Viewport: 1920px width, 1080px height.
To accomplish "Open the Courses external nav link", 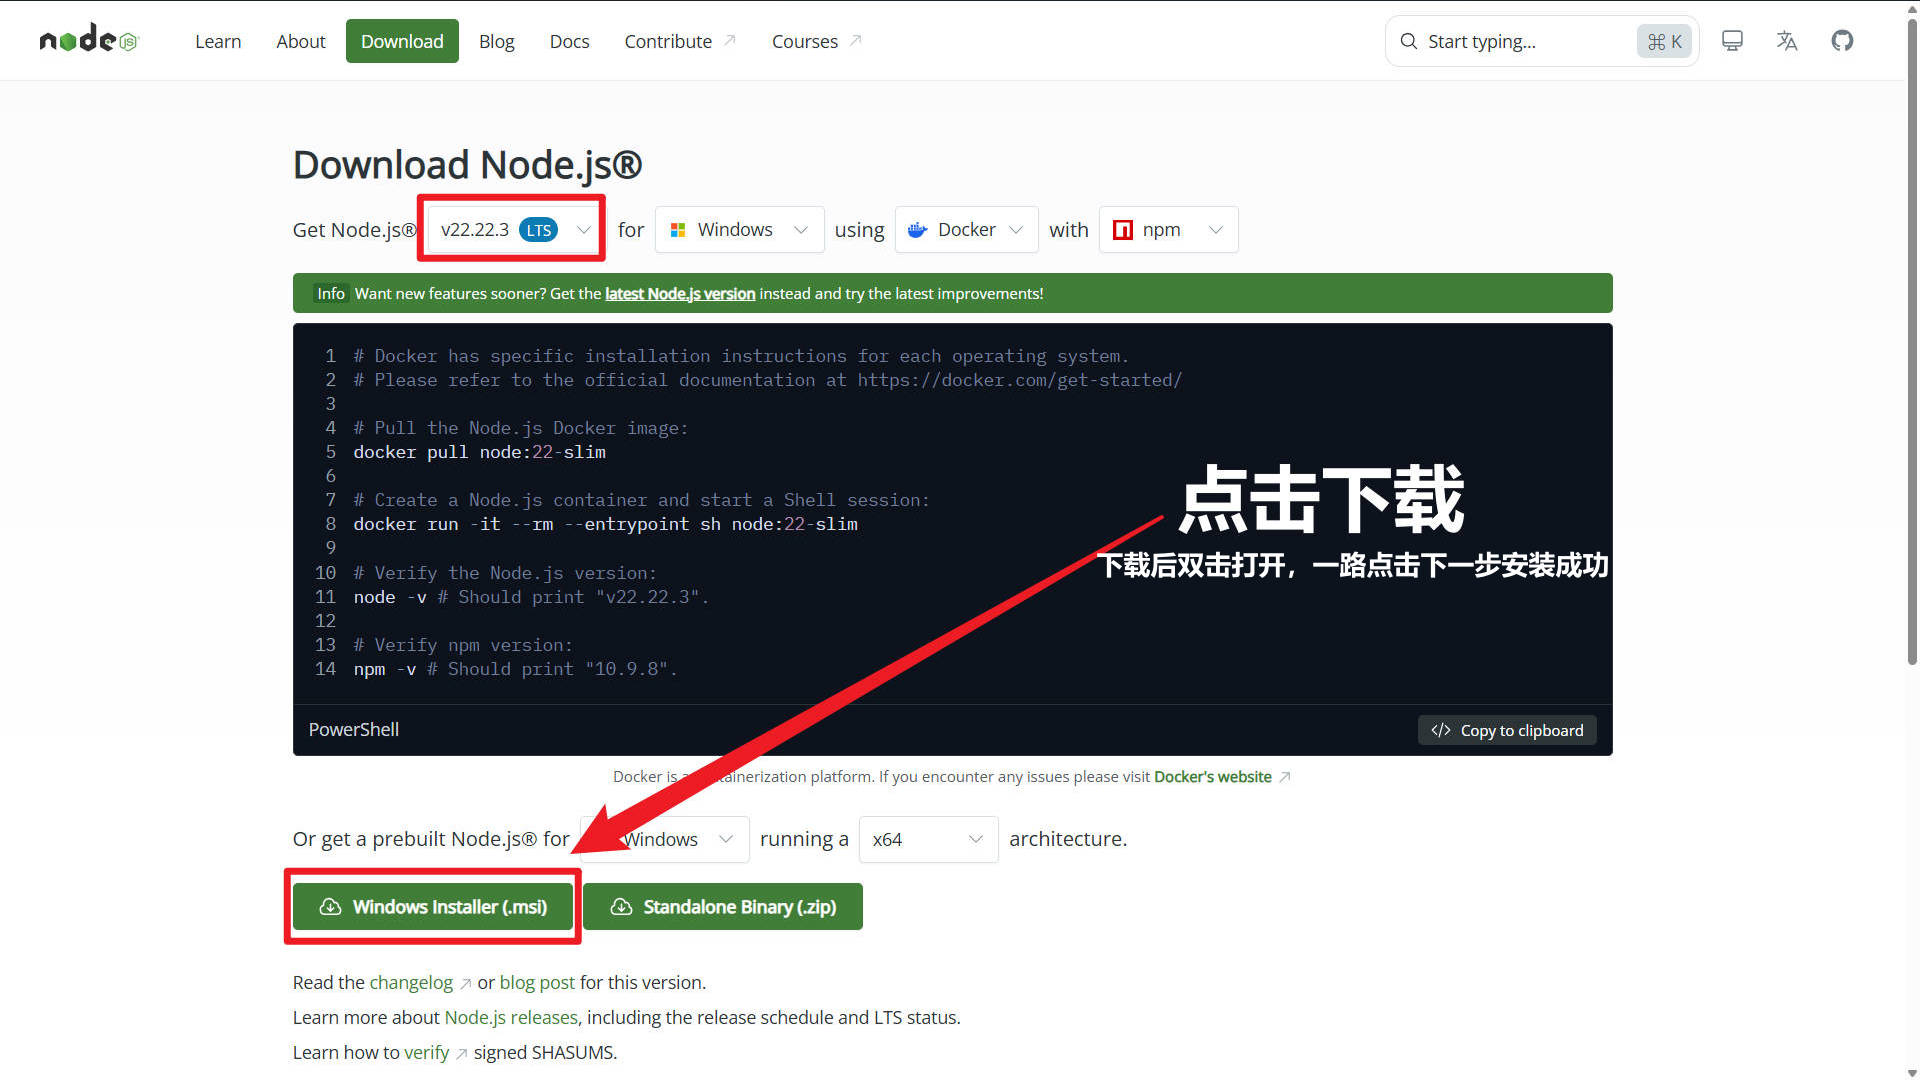I will 816,41.
